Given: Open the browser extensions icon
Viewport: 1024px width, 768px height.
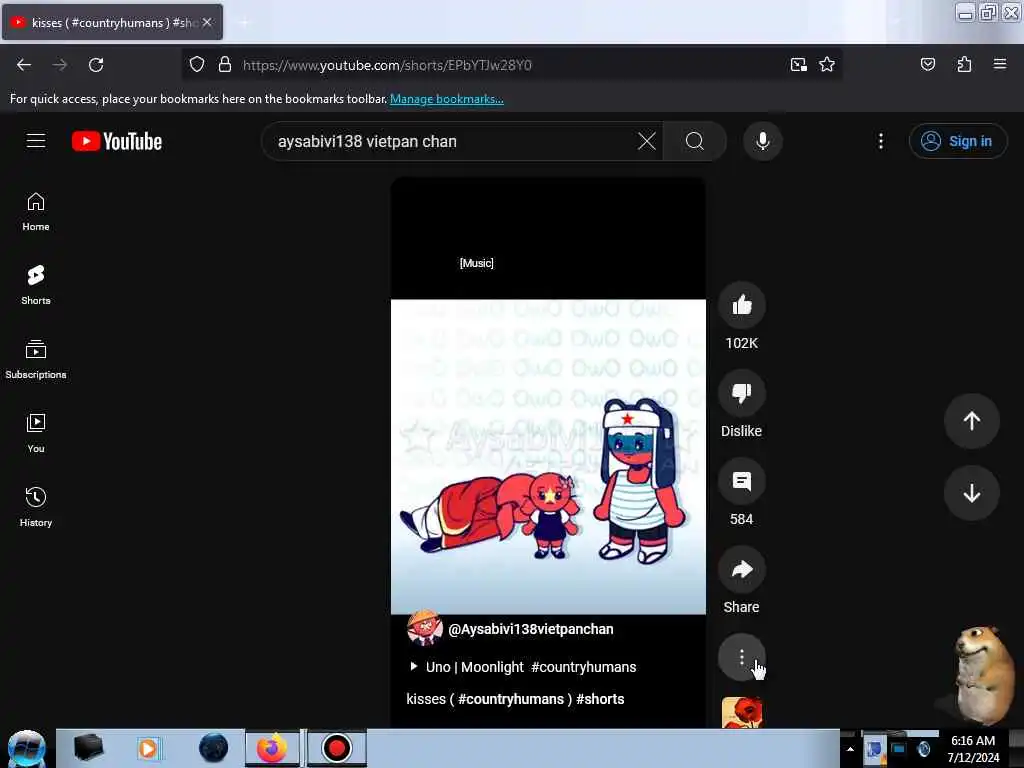Looking at the screenshot, I should coord(965,65).
